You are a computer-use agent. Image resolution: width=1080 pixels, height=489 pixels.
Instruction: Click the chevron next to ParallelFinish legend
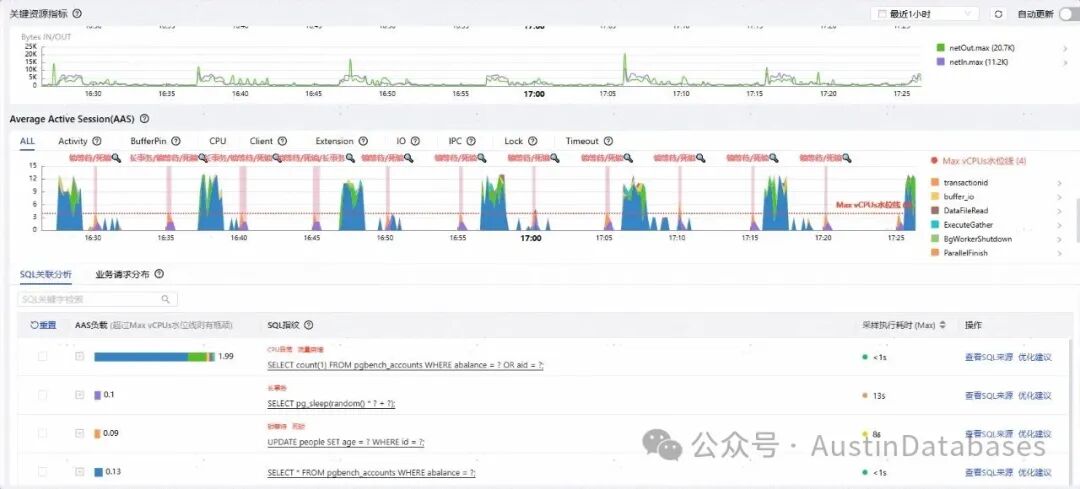(1059, 253)
